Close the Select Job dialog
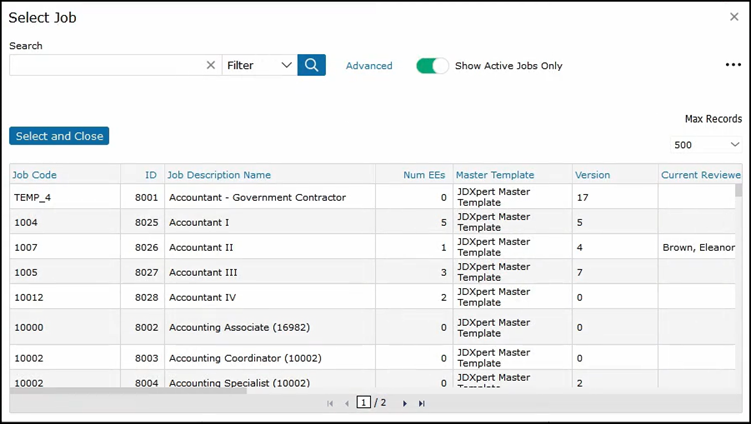Screen dimensions: 751x424 click(734, 17)
